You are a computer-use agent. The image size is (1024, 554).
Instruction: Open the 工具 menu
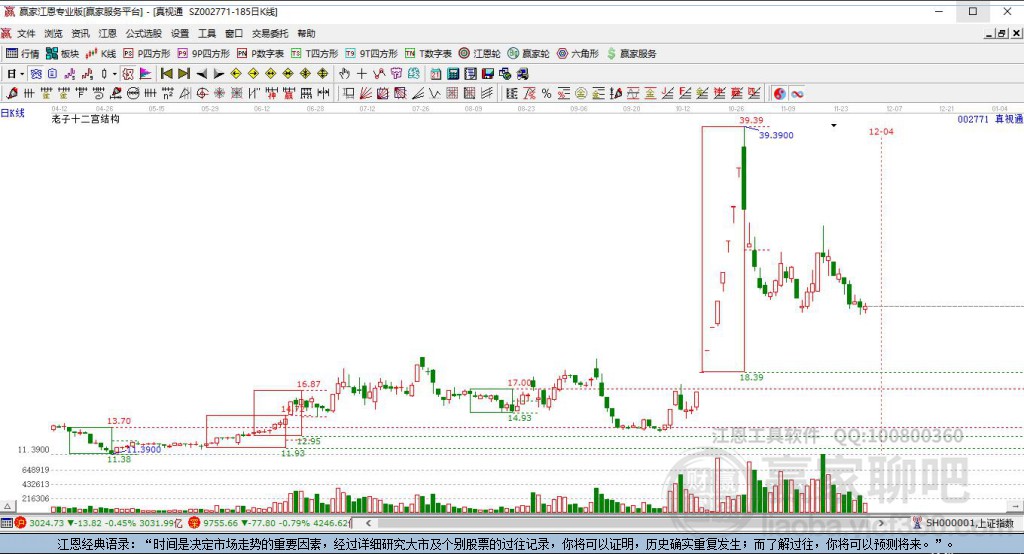pyautogui.click(x=206, y=33)
